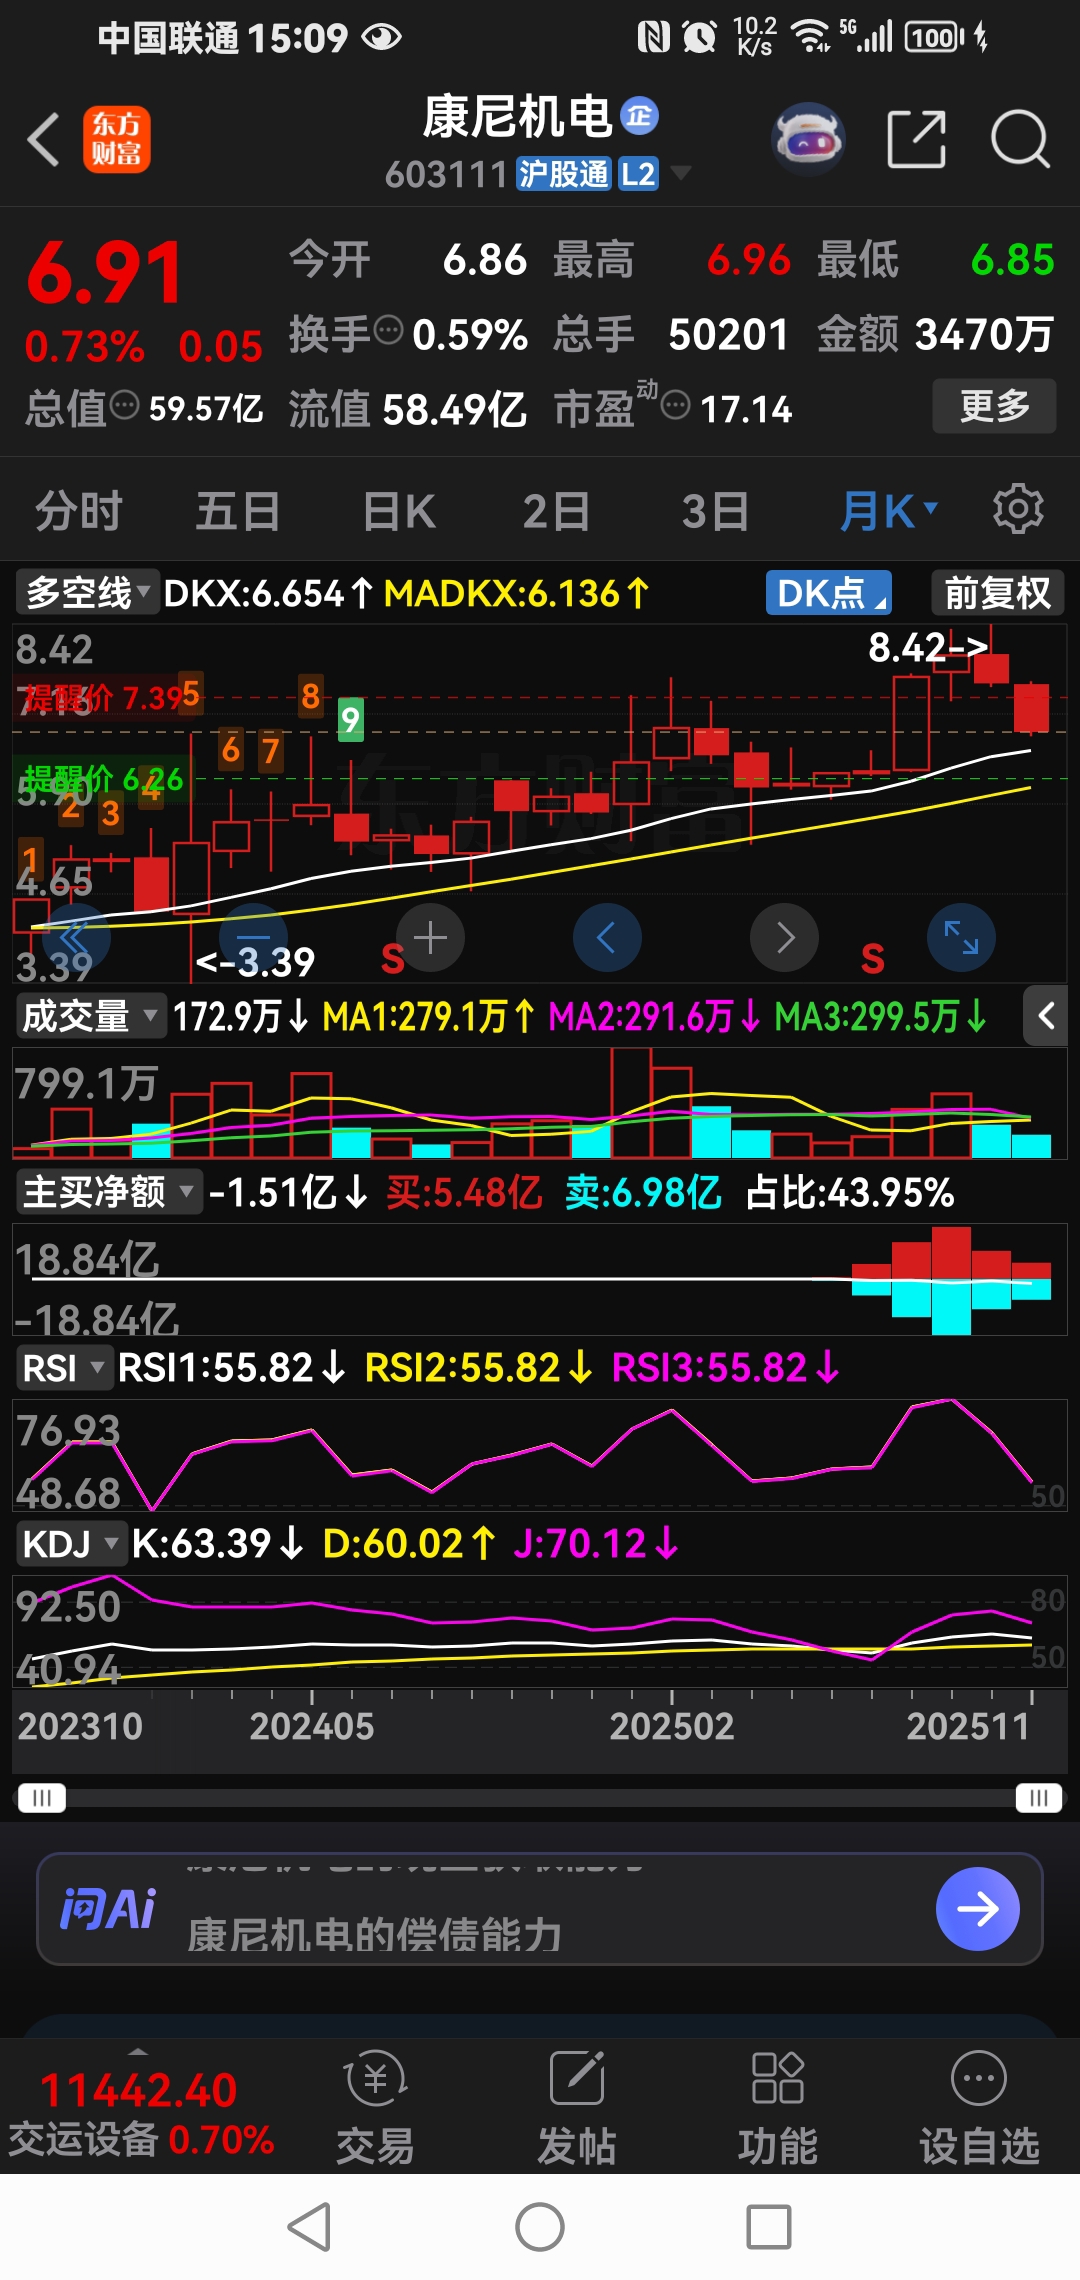1080x2280 pixels.
Task: Zoom in chart with plus button
Action: point(430,938)
